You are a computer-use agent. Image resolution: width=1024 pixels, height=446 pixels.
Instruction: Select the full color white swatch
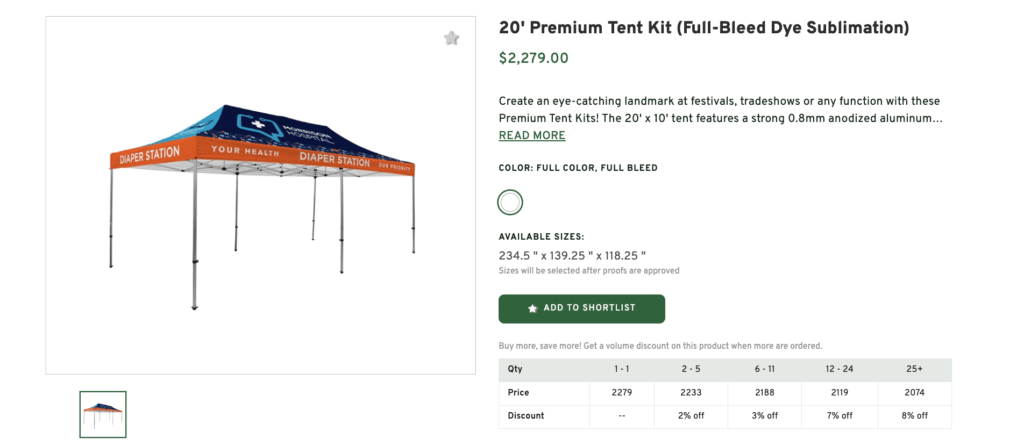pos(510,203)
